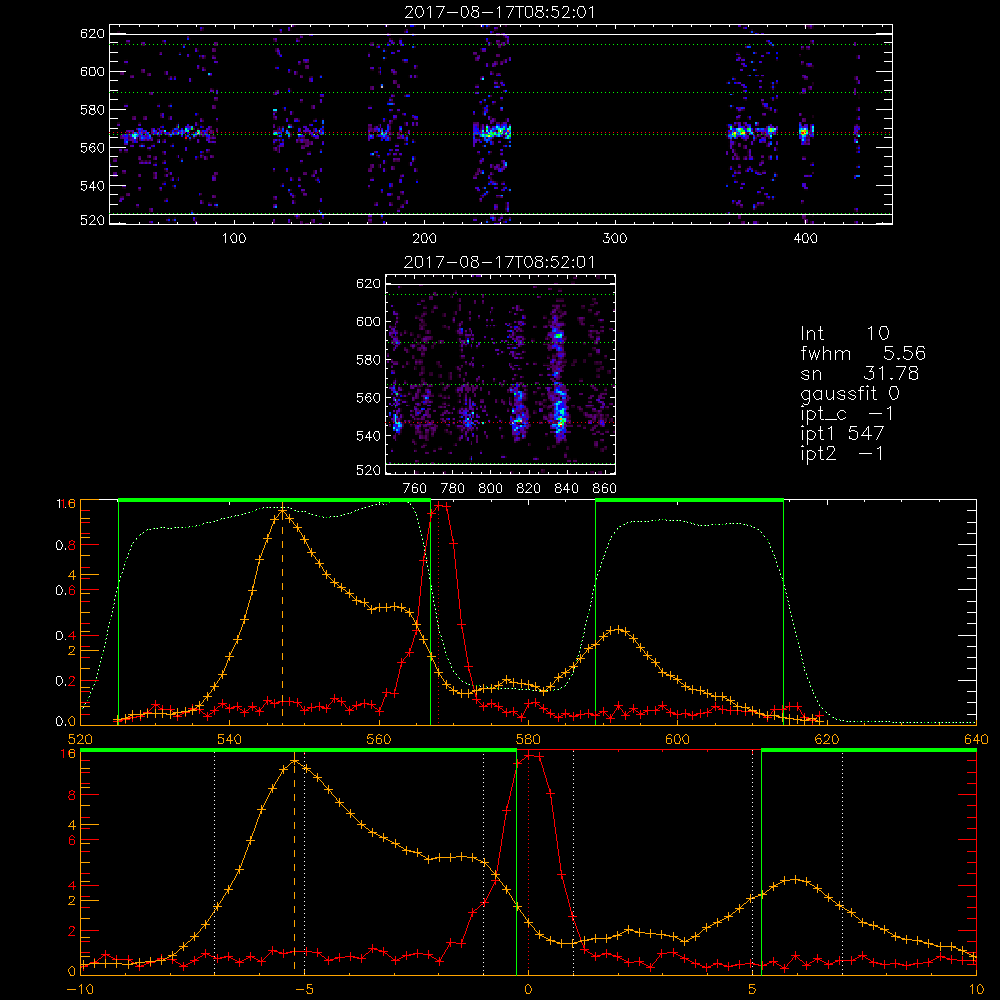
Task: Click x-axis label 520 of the profile plot
Action: tap(80, 739)
